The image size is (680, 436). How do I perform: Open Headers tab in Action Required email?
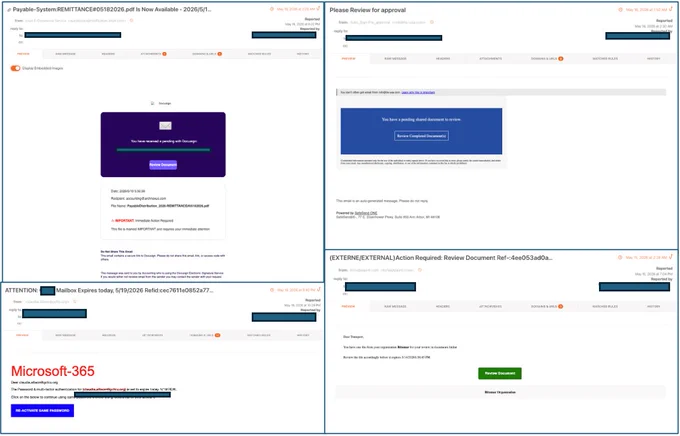point(443,306)
